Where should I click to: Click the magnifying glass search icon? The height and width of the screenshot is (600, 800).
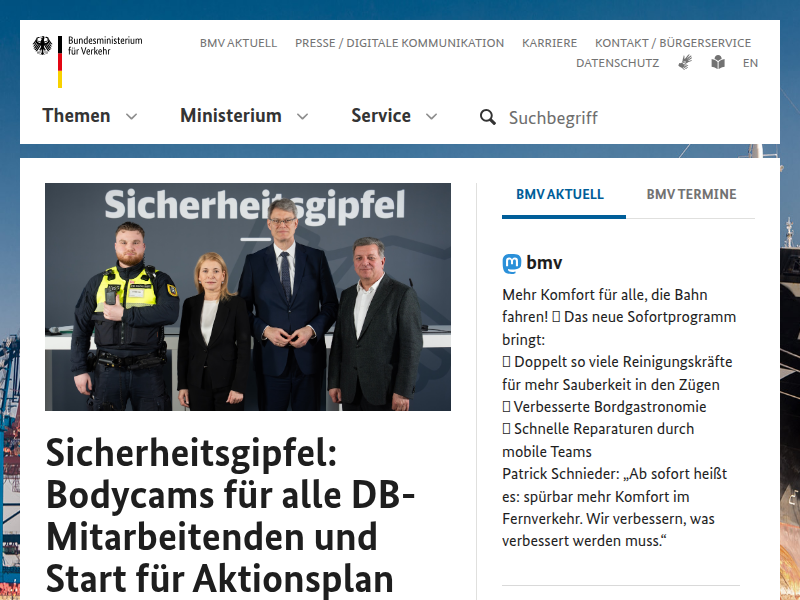[x=488, y=117]
